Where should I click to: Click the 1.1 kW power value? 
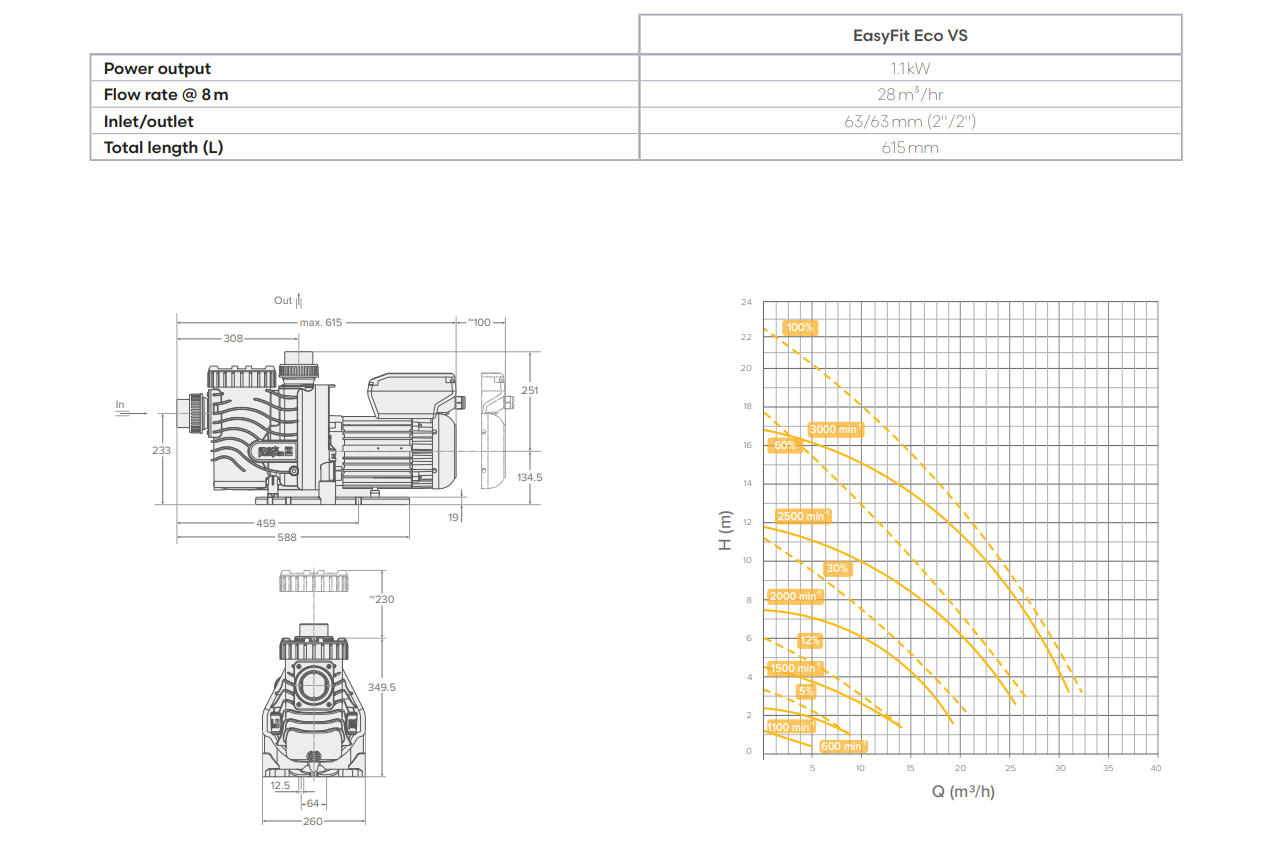pos(910,69)
